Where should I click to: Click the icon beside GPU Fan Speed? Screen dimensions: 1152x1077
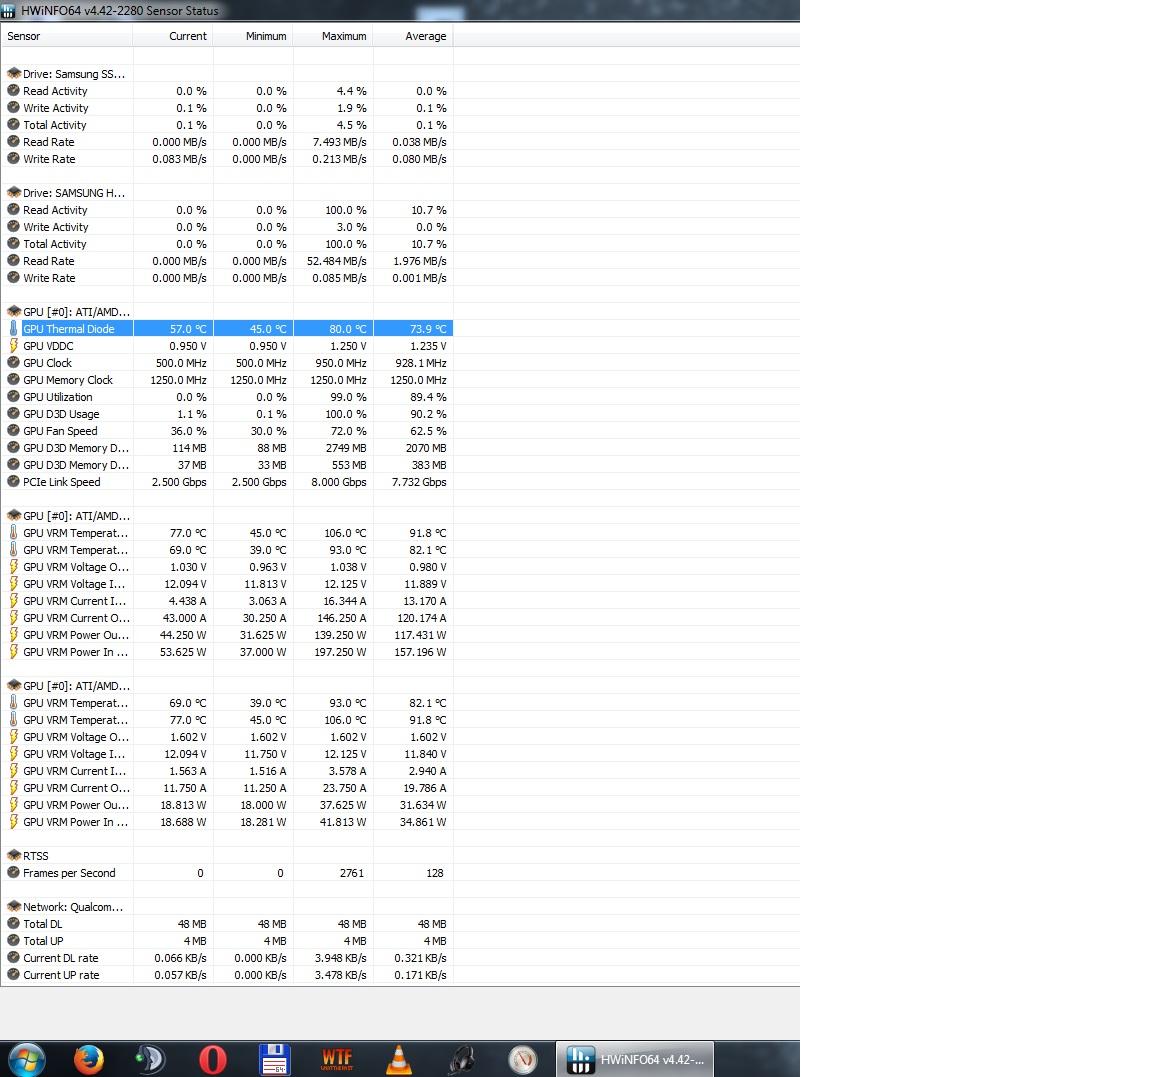13,431
